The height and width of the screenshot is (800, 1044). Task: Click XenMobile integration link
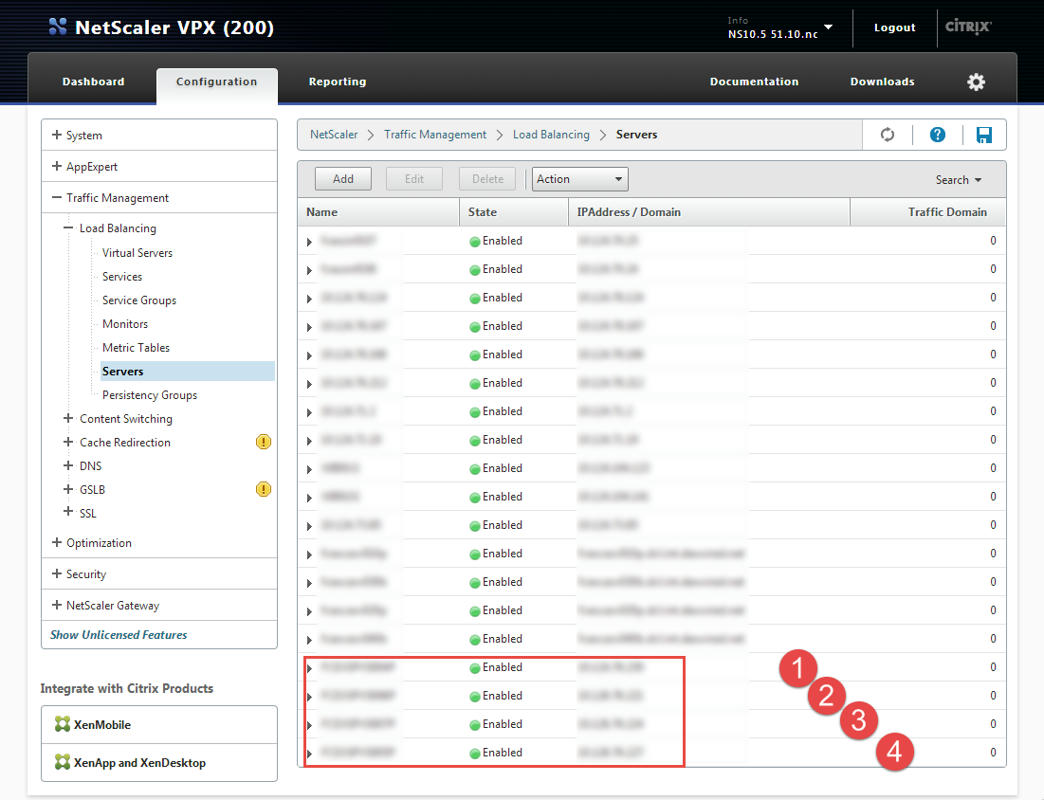click(102, 724)
